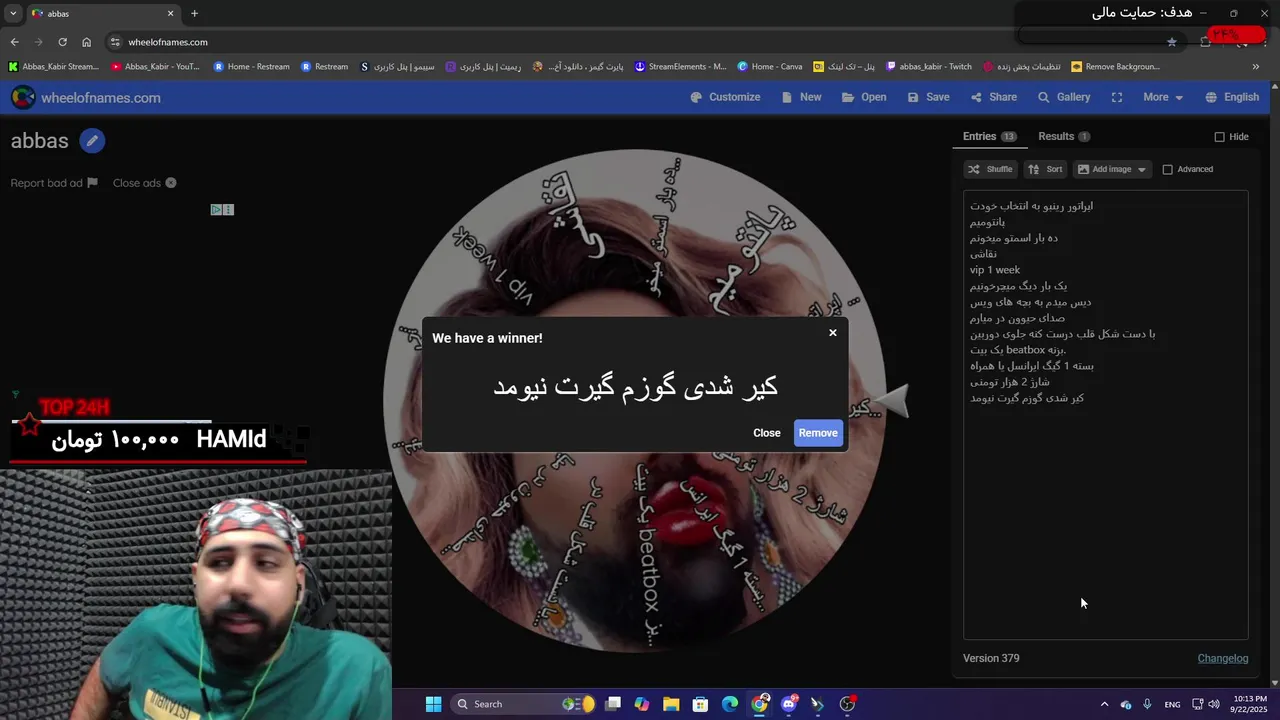Open a new browser tab
The height and width of the screenshot is (720, 1280).
click(194, 14)
